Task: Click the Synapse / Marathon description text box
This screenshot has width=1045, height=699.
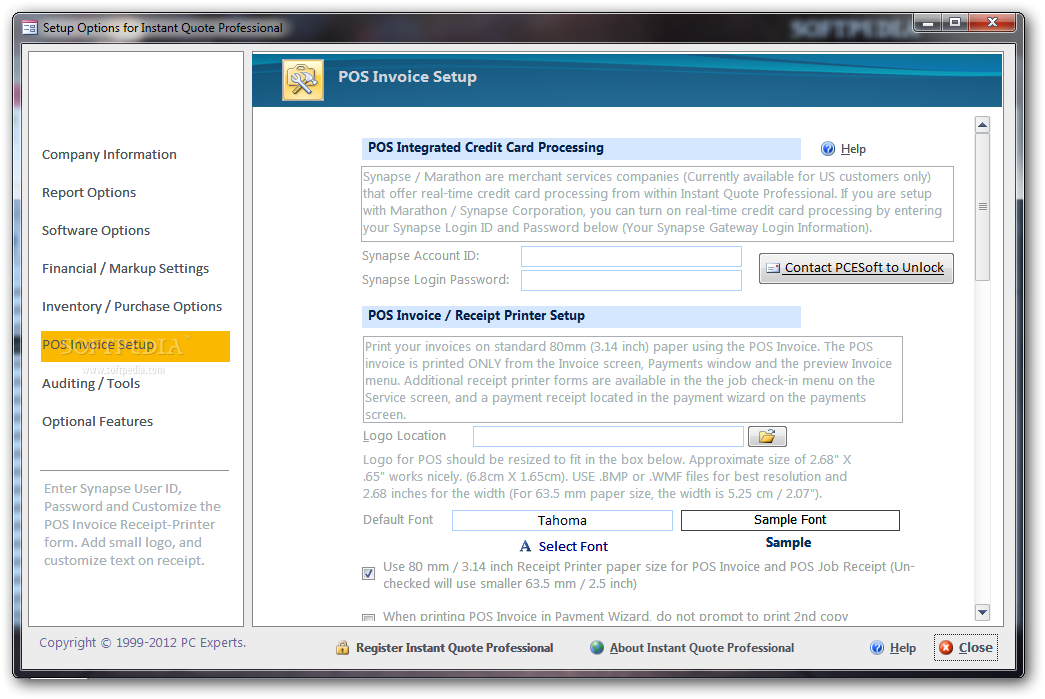Action: [657, 204]
